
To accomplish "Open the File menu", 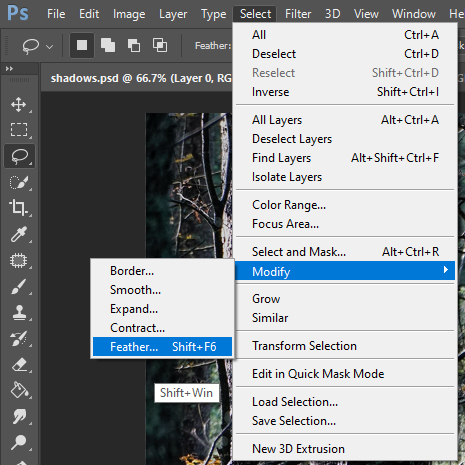I will click(56, 14).
